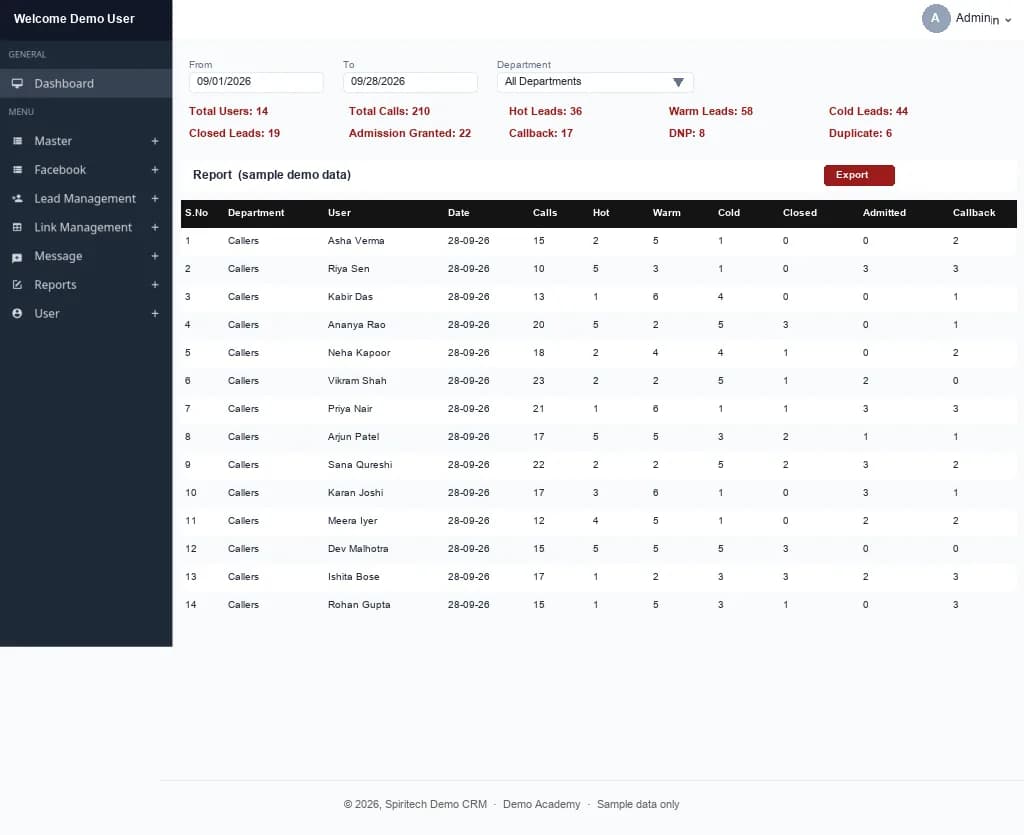Click Closed Leads: 19 statistic
1024x835 pixels.
(x=234, y=133)
